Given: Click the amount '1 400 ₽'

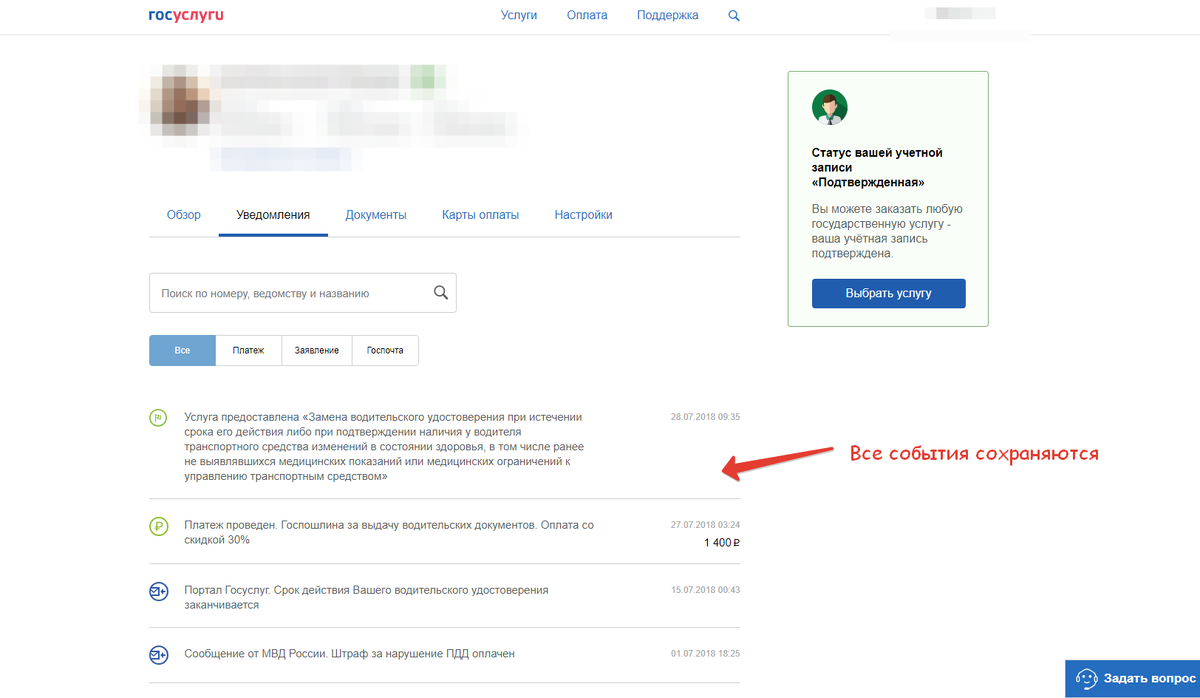Looking at the screenshot, I should click(722, 543).
